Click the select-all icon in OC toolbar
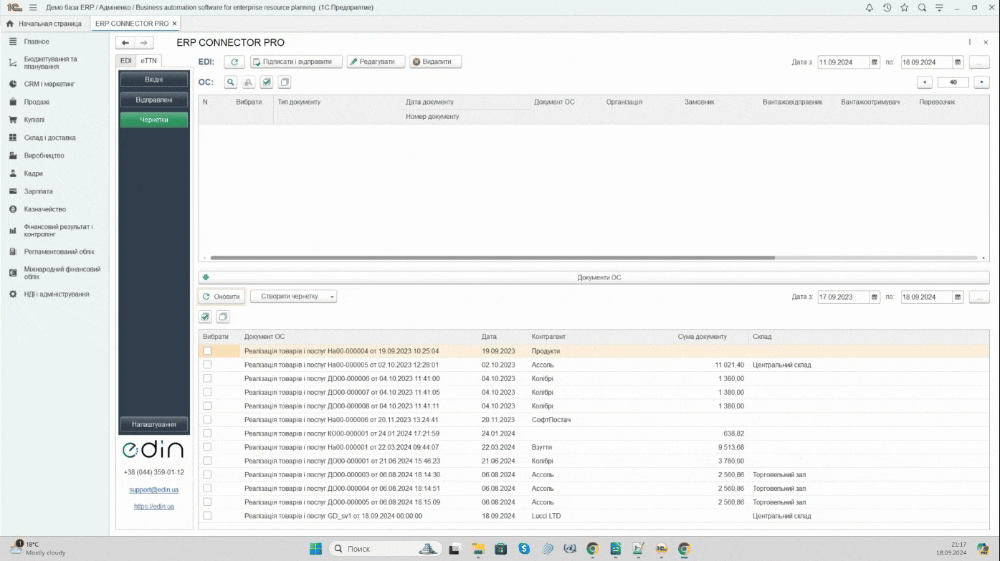The height and width of the screenshot is (561, 1000). pyautogui.click(x=267, y=83)
